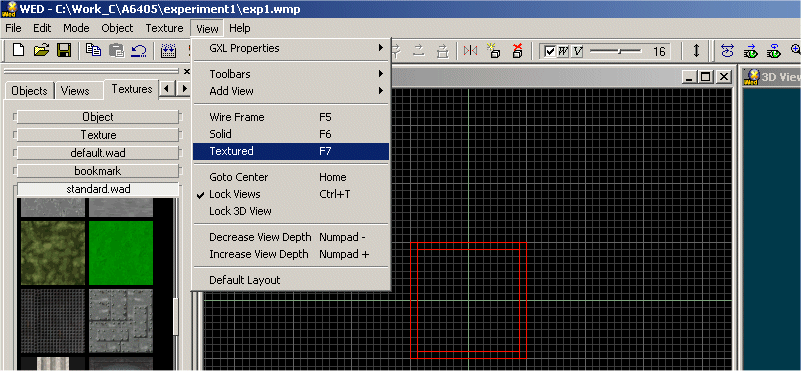Image resolution: width=801 pixels, height=371 pixels.
Task: Select the dark metal grate texture
Action: [53, 321]
